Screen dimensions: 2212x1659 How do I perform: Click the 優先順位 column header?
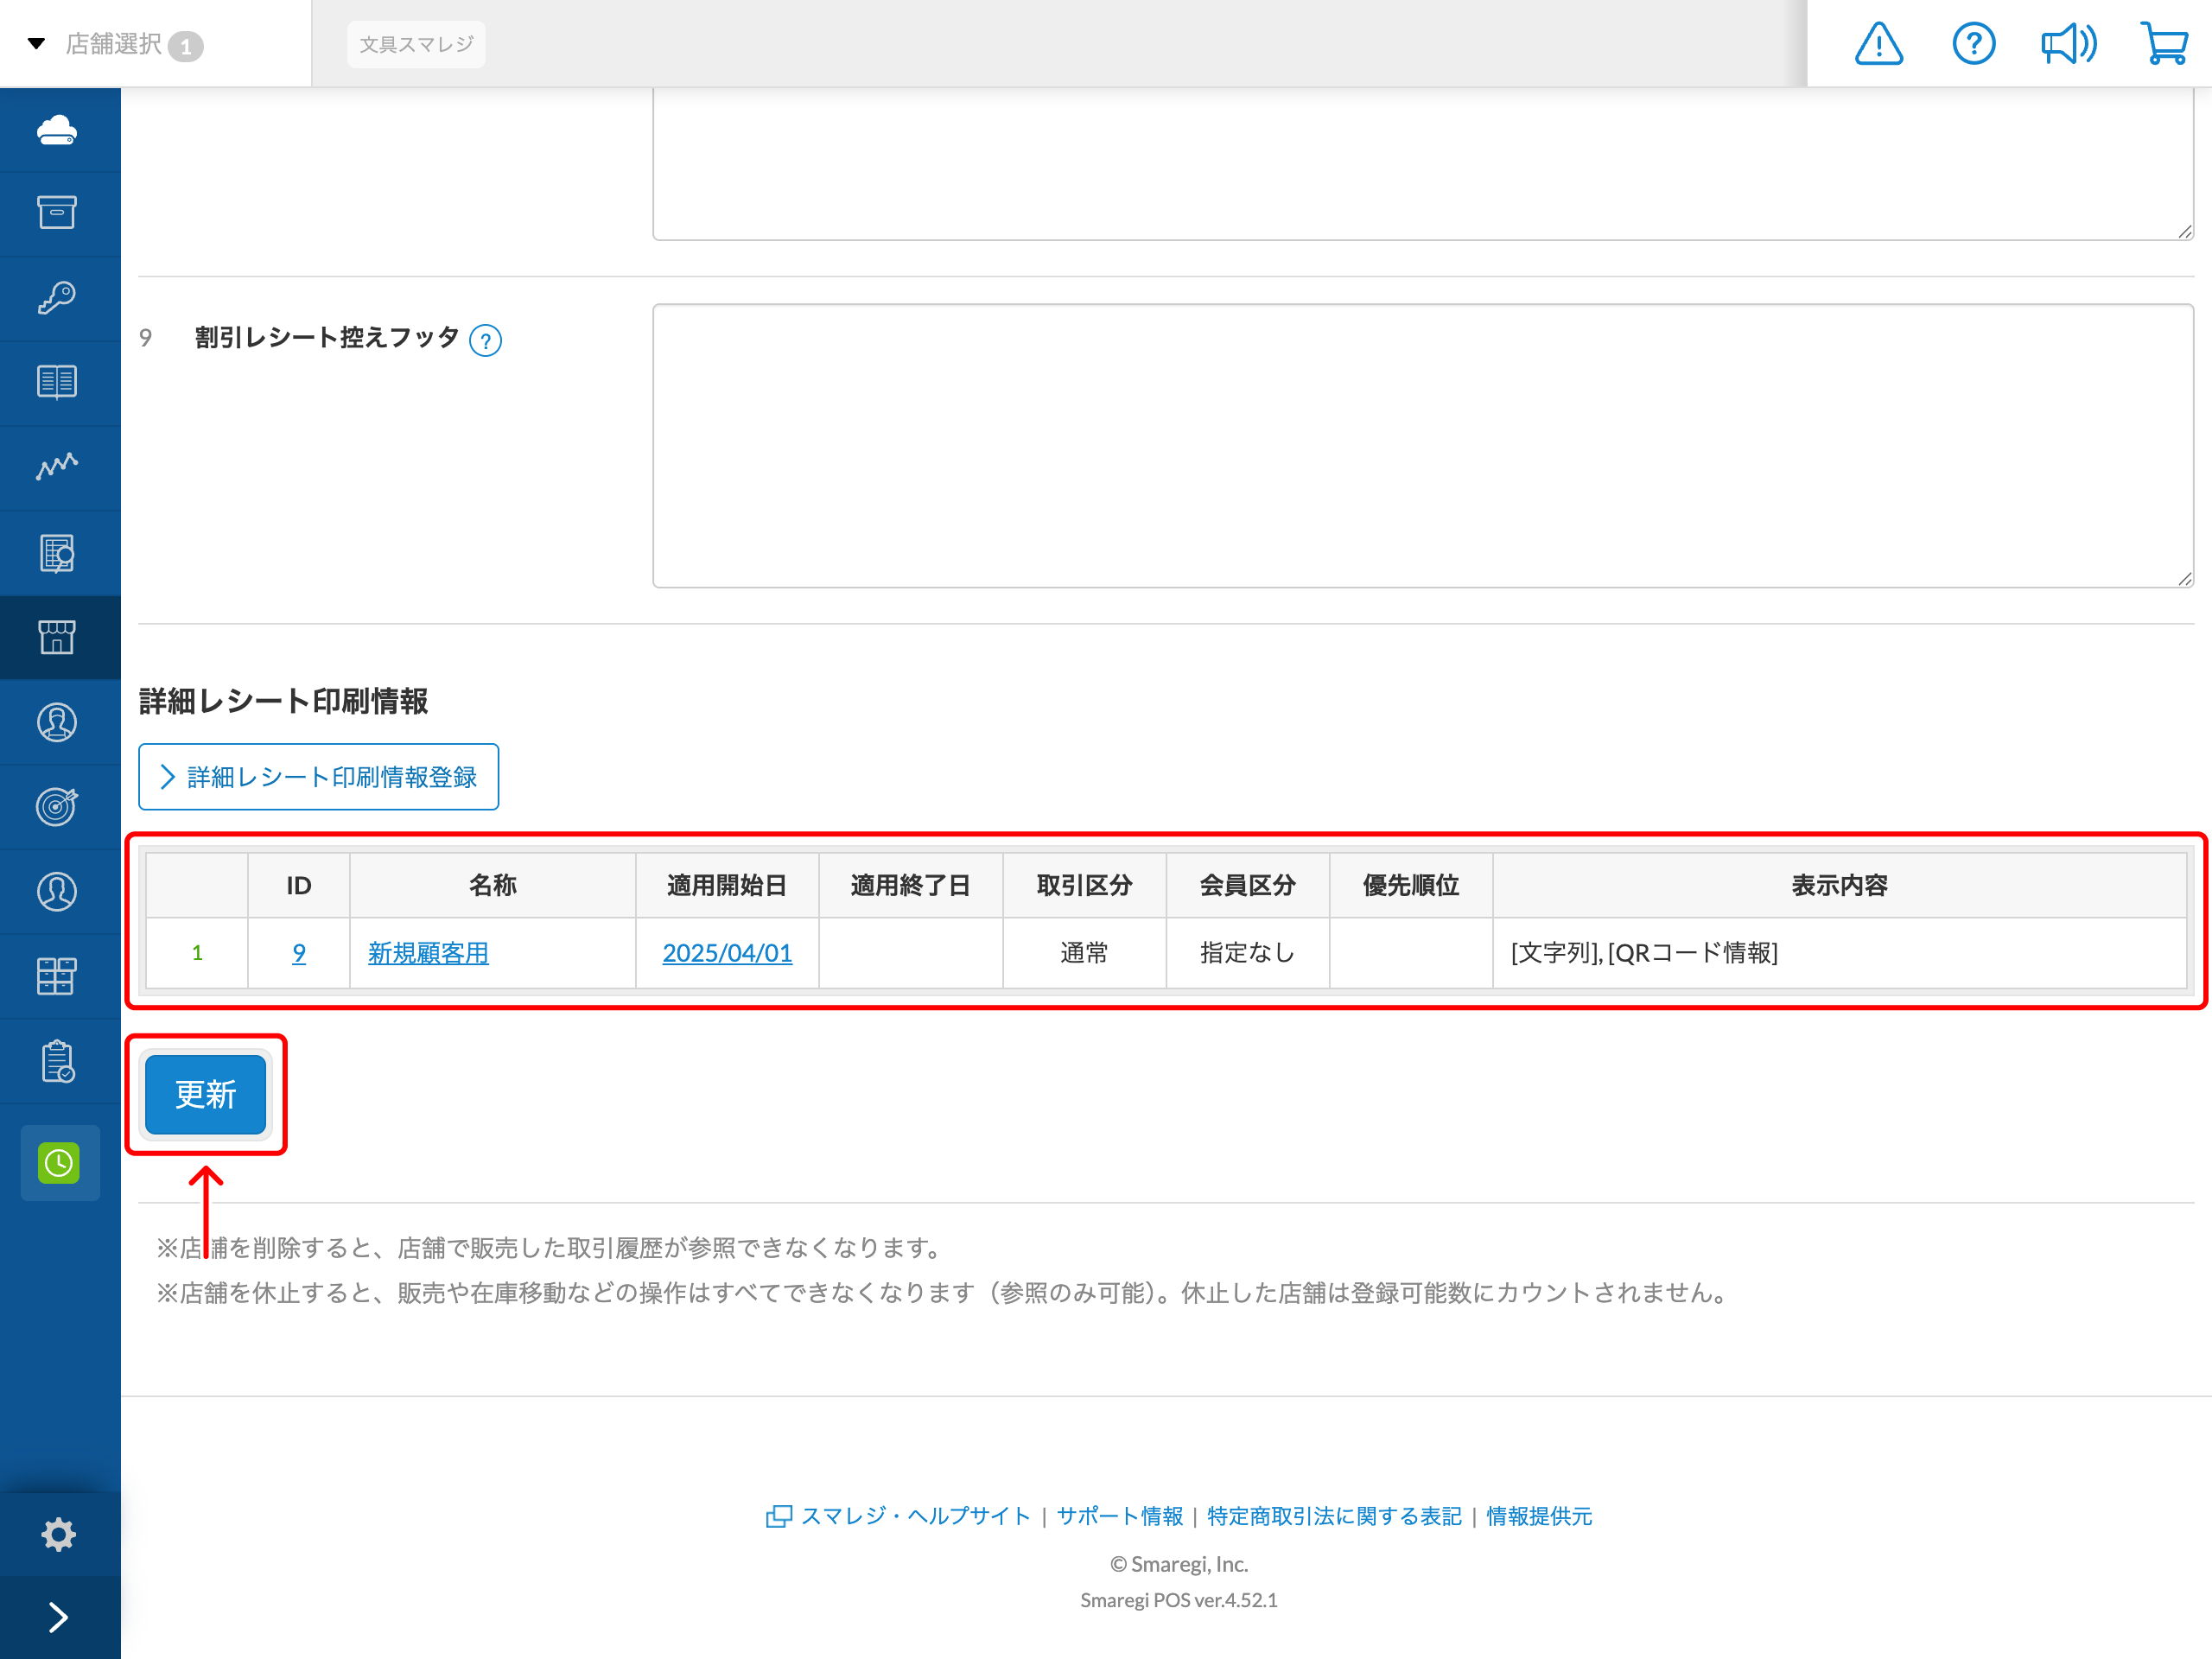pyautogui.click(x=1411, y=885)
